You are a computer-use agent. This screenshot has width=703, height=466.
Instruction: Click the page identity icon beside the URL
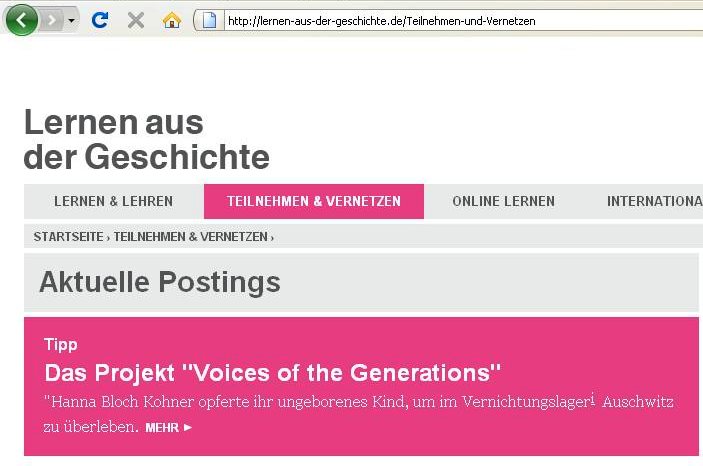(x=209, y=19)
